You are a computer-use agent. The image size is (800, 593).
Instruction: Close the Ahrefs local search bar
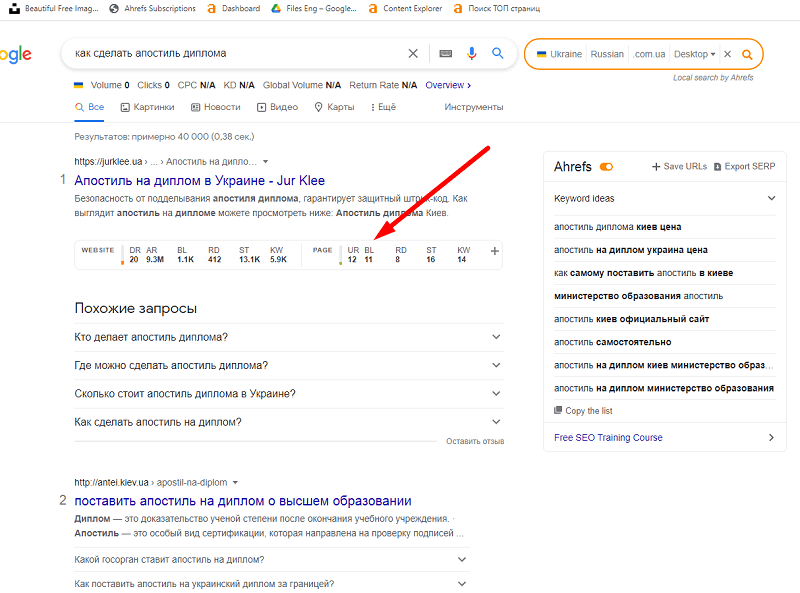click(x=727, y=54)
